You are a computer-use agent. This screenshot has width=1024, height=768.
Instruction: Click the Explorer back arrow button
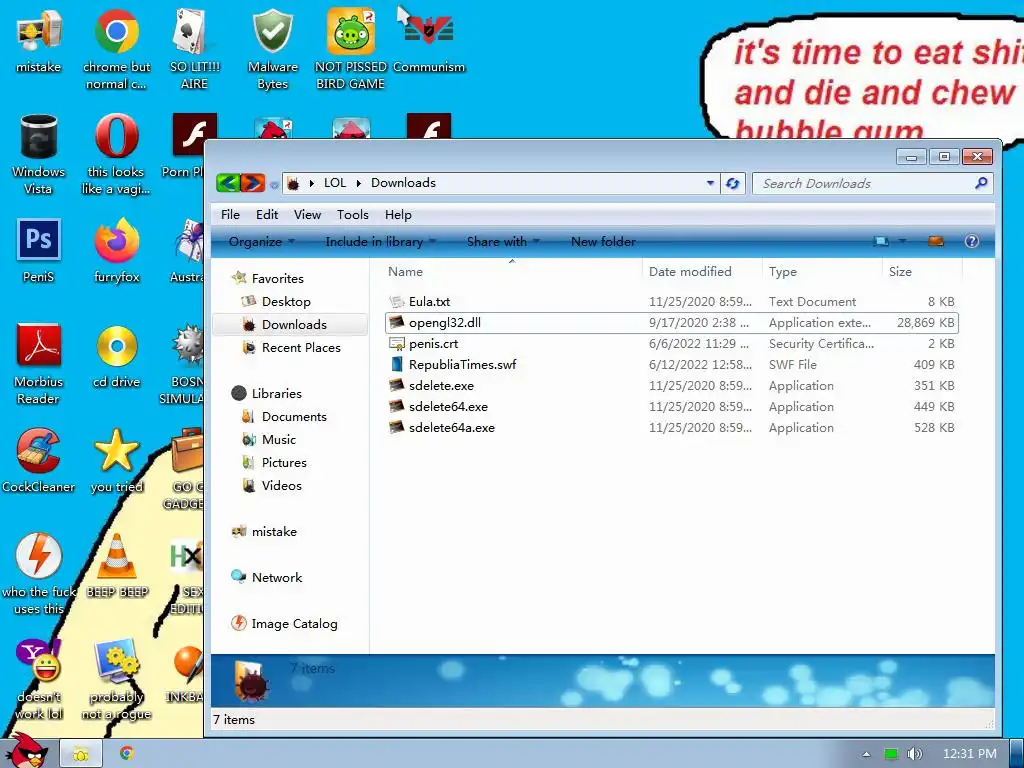click(228, 183)
